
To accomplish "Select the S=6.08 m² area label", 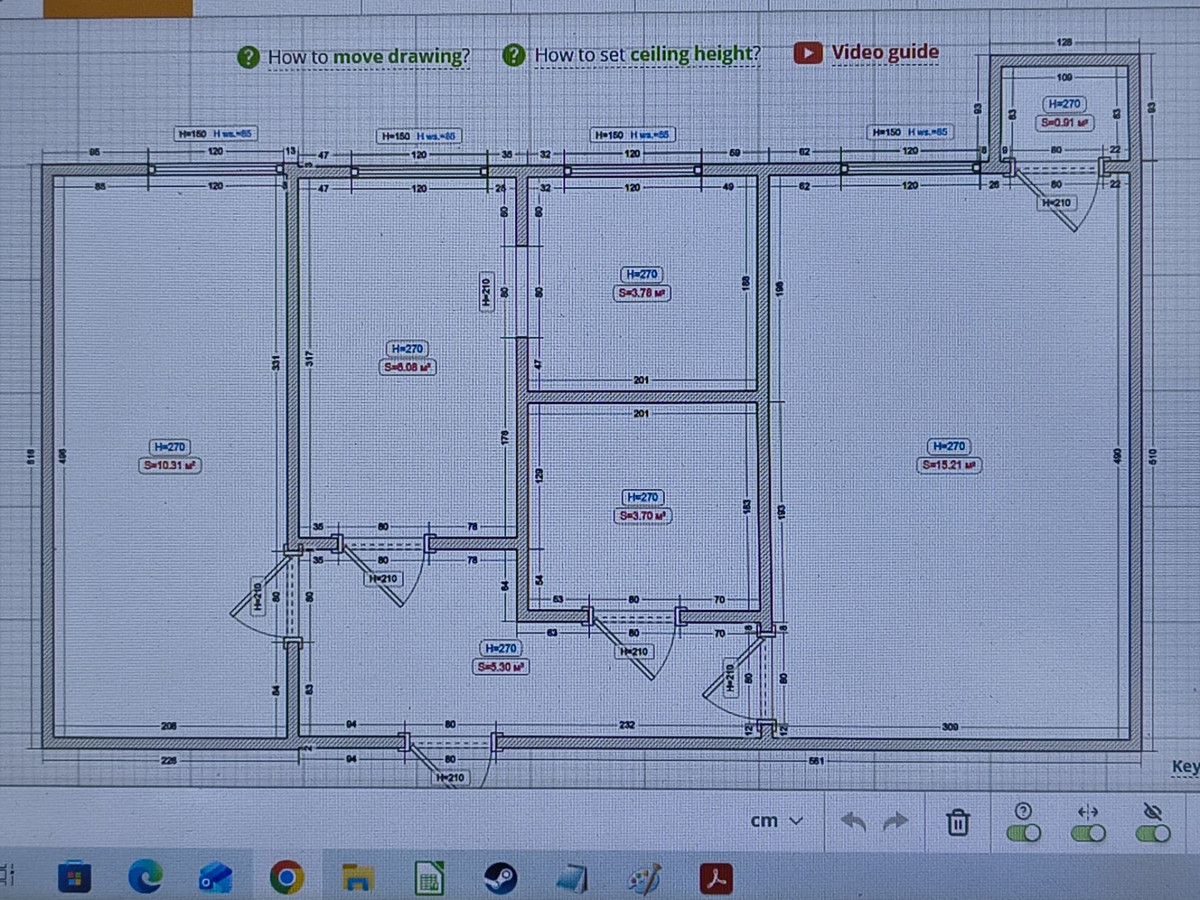I will [x=408, y=367].
